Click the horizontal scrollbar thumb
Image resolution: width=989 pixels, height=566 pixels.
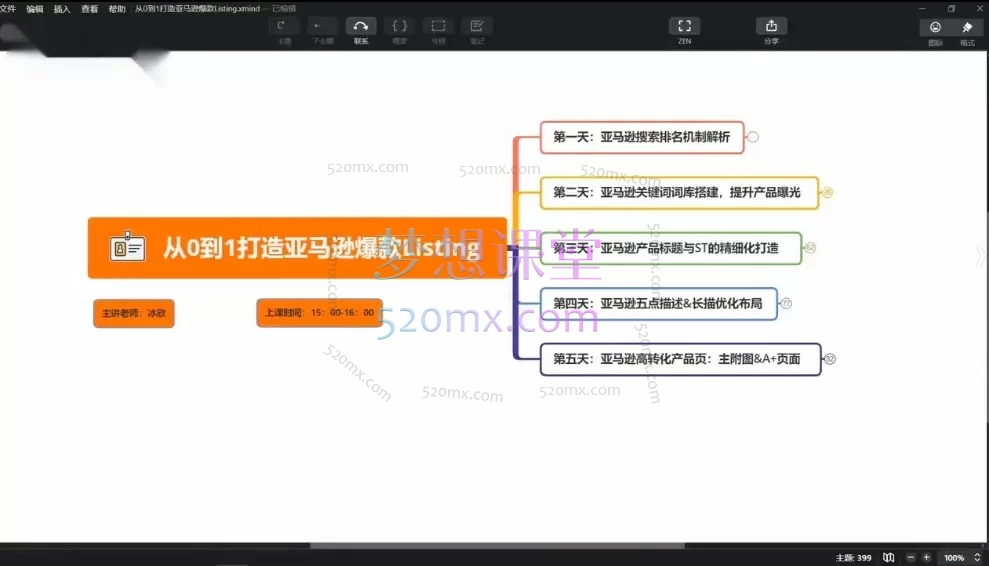click(x=497, y=545)
